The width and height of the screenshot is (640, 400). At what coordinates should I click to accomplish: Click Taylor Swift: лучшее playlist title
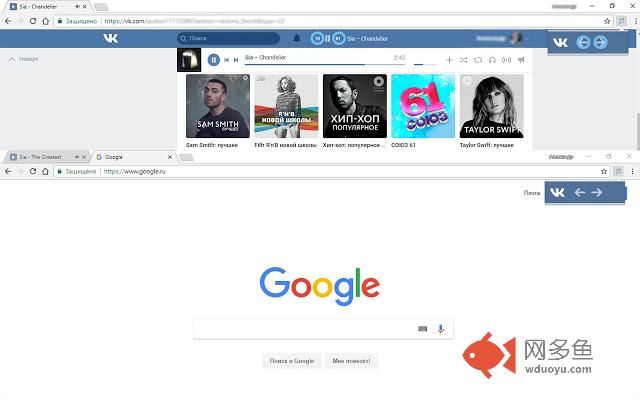(487, 145)
